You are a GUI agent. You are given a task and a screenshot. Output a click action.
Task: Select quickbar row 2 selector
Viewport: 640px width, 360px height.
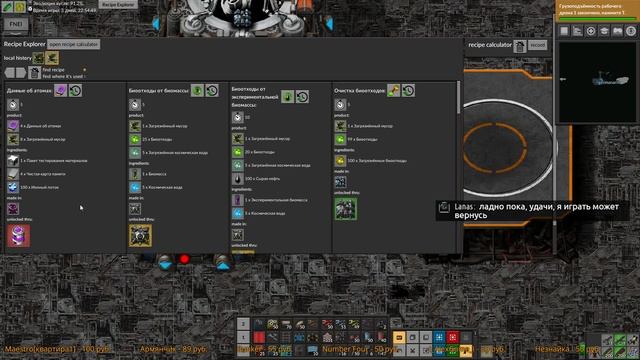[x=243, y=324]
